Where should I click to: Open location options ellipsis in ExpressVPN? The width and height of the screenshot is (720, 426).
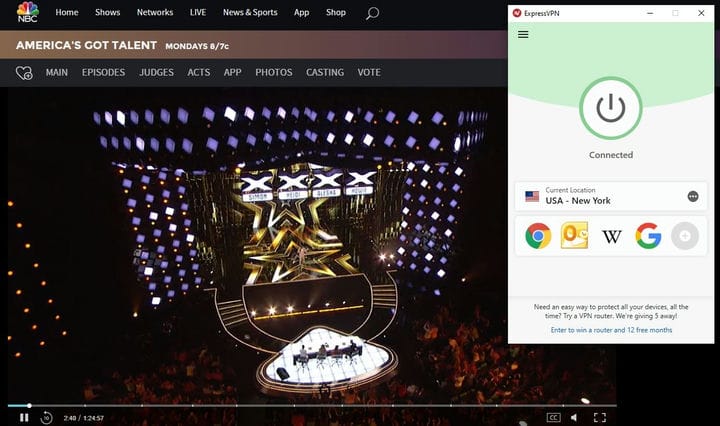693,196
